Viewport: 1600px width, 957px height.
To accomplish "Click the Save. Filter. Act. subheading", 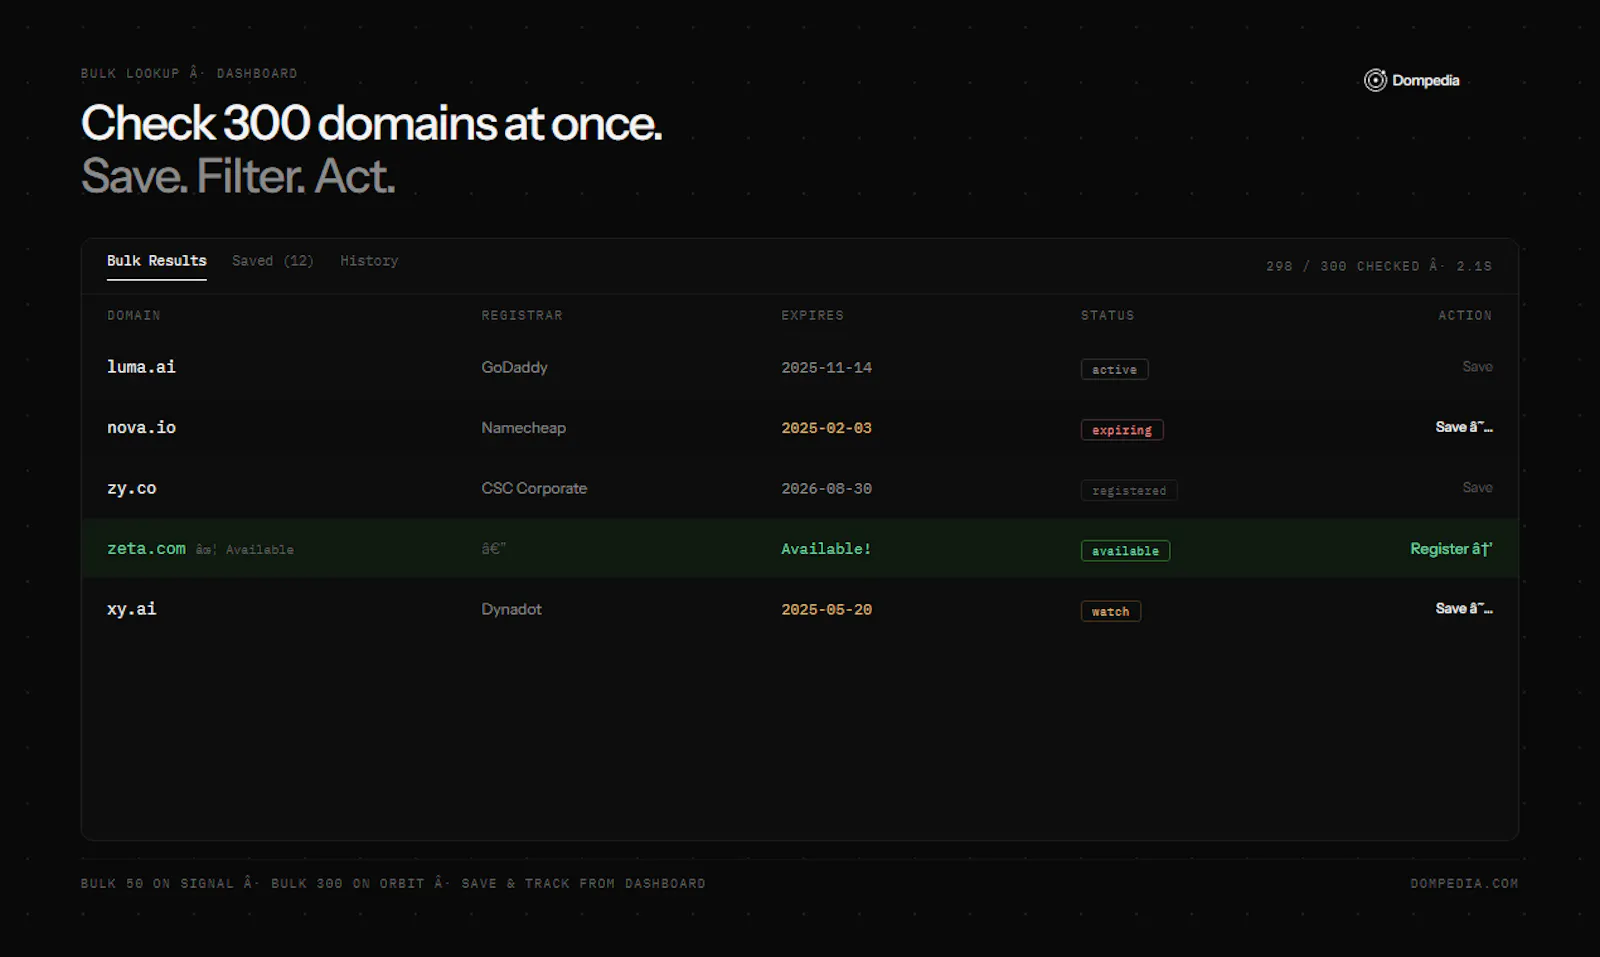I will click(x=238, y=176).
